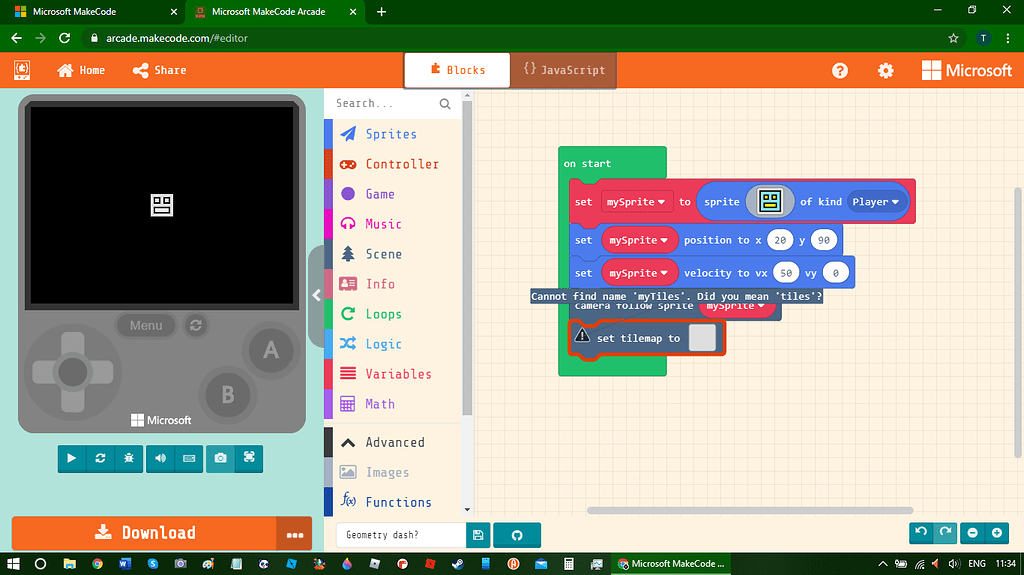Edit the y position value 90

pos(824,240)
